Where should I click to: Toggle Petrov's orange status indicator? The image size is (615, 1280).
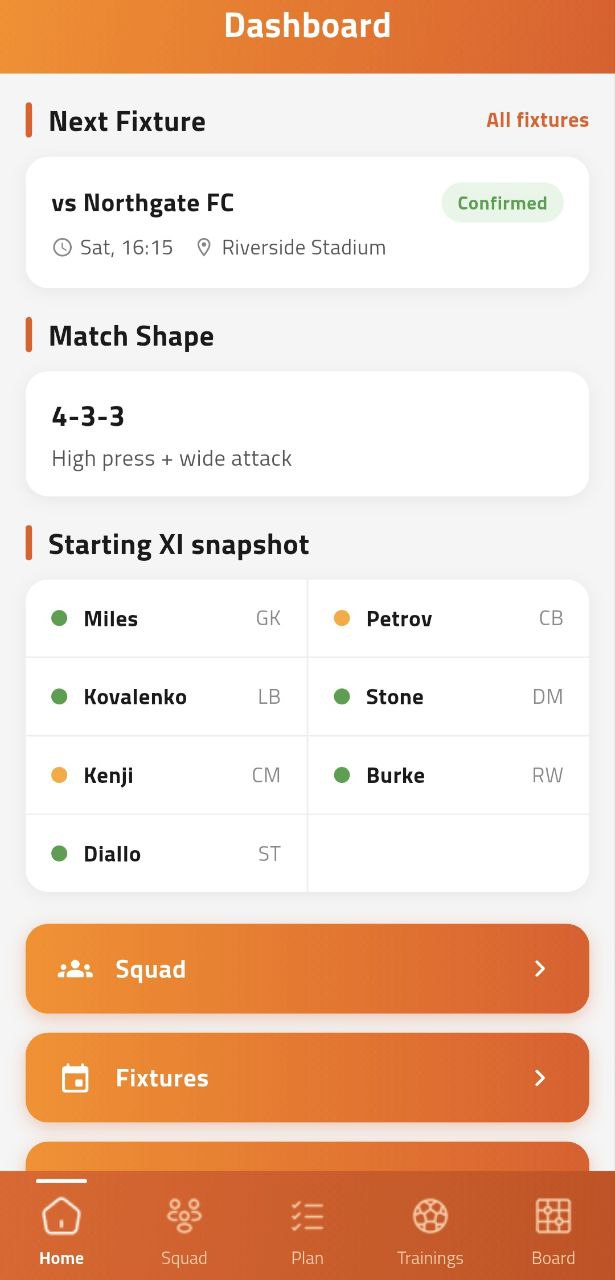(341, 618)
